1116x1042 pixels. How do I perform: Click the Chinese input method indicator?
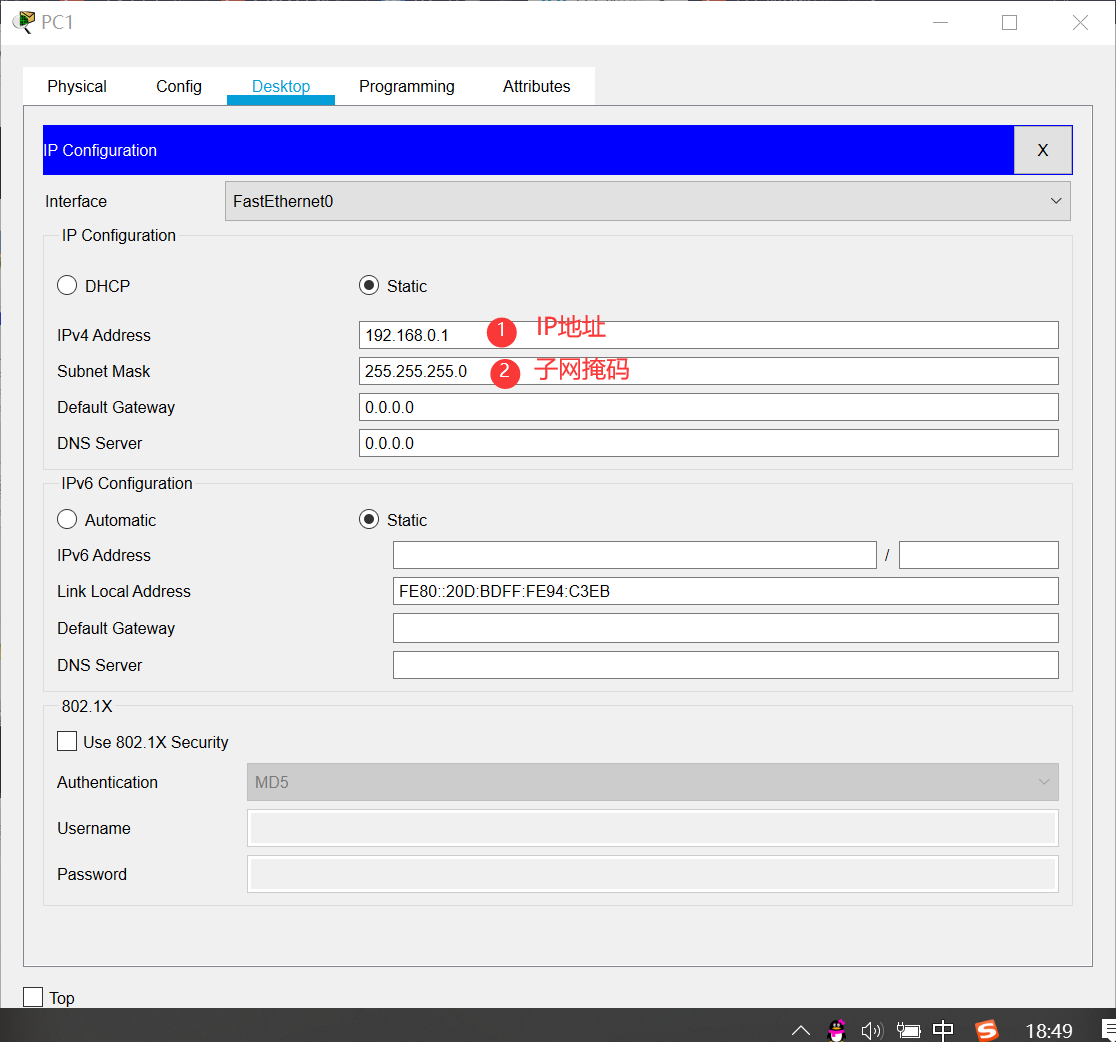coord(943,1029)
